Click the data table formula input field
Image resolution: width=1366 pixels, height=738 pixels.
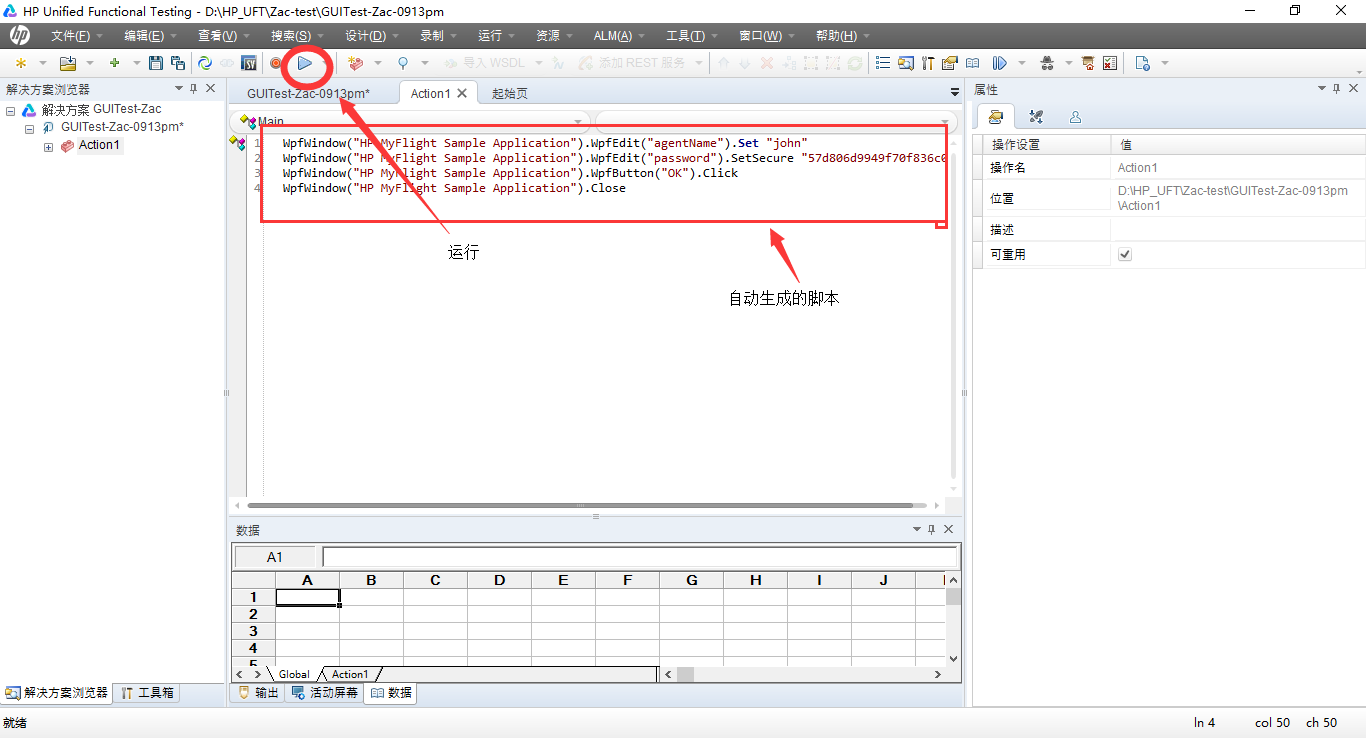640,557
